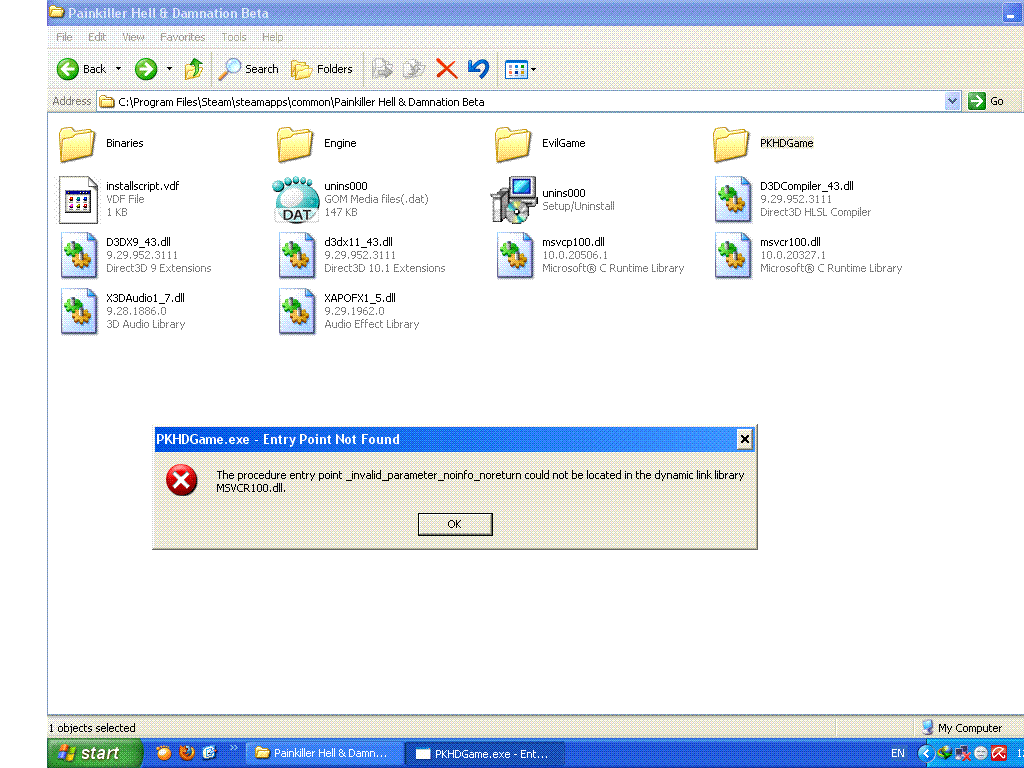This screenshot has width=1024, height=768.
Task: Click the Go button
Action: (x=987, y=101)
